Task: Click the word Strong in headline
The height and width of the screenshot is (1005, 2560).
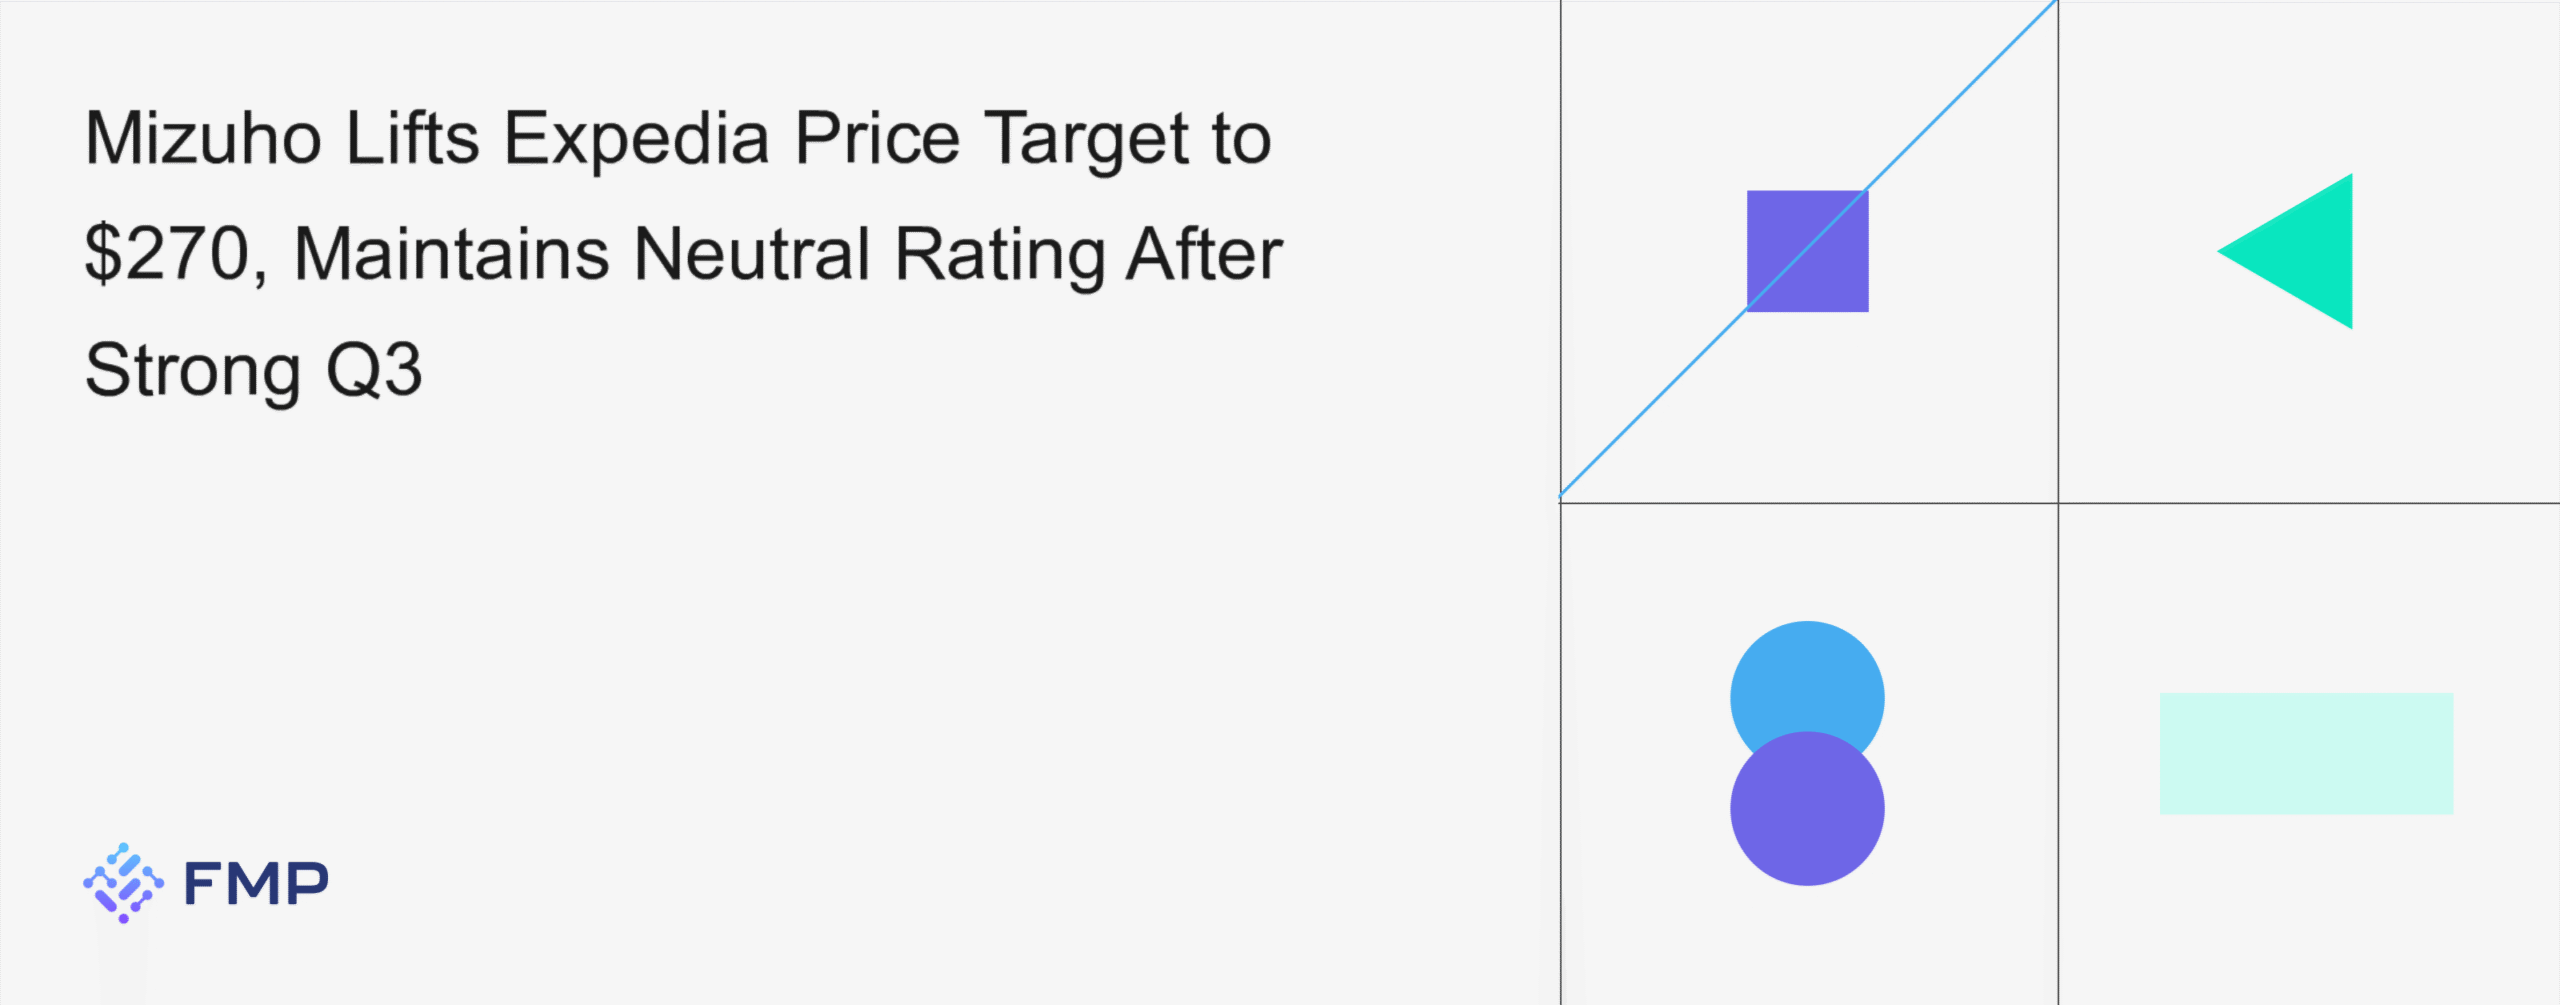Action: 193,370
